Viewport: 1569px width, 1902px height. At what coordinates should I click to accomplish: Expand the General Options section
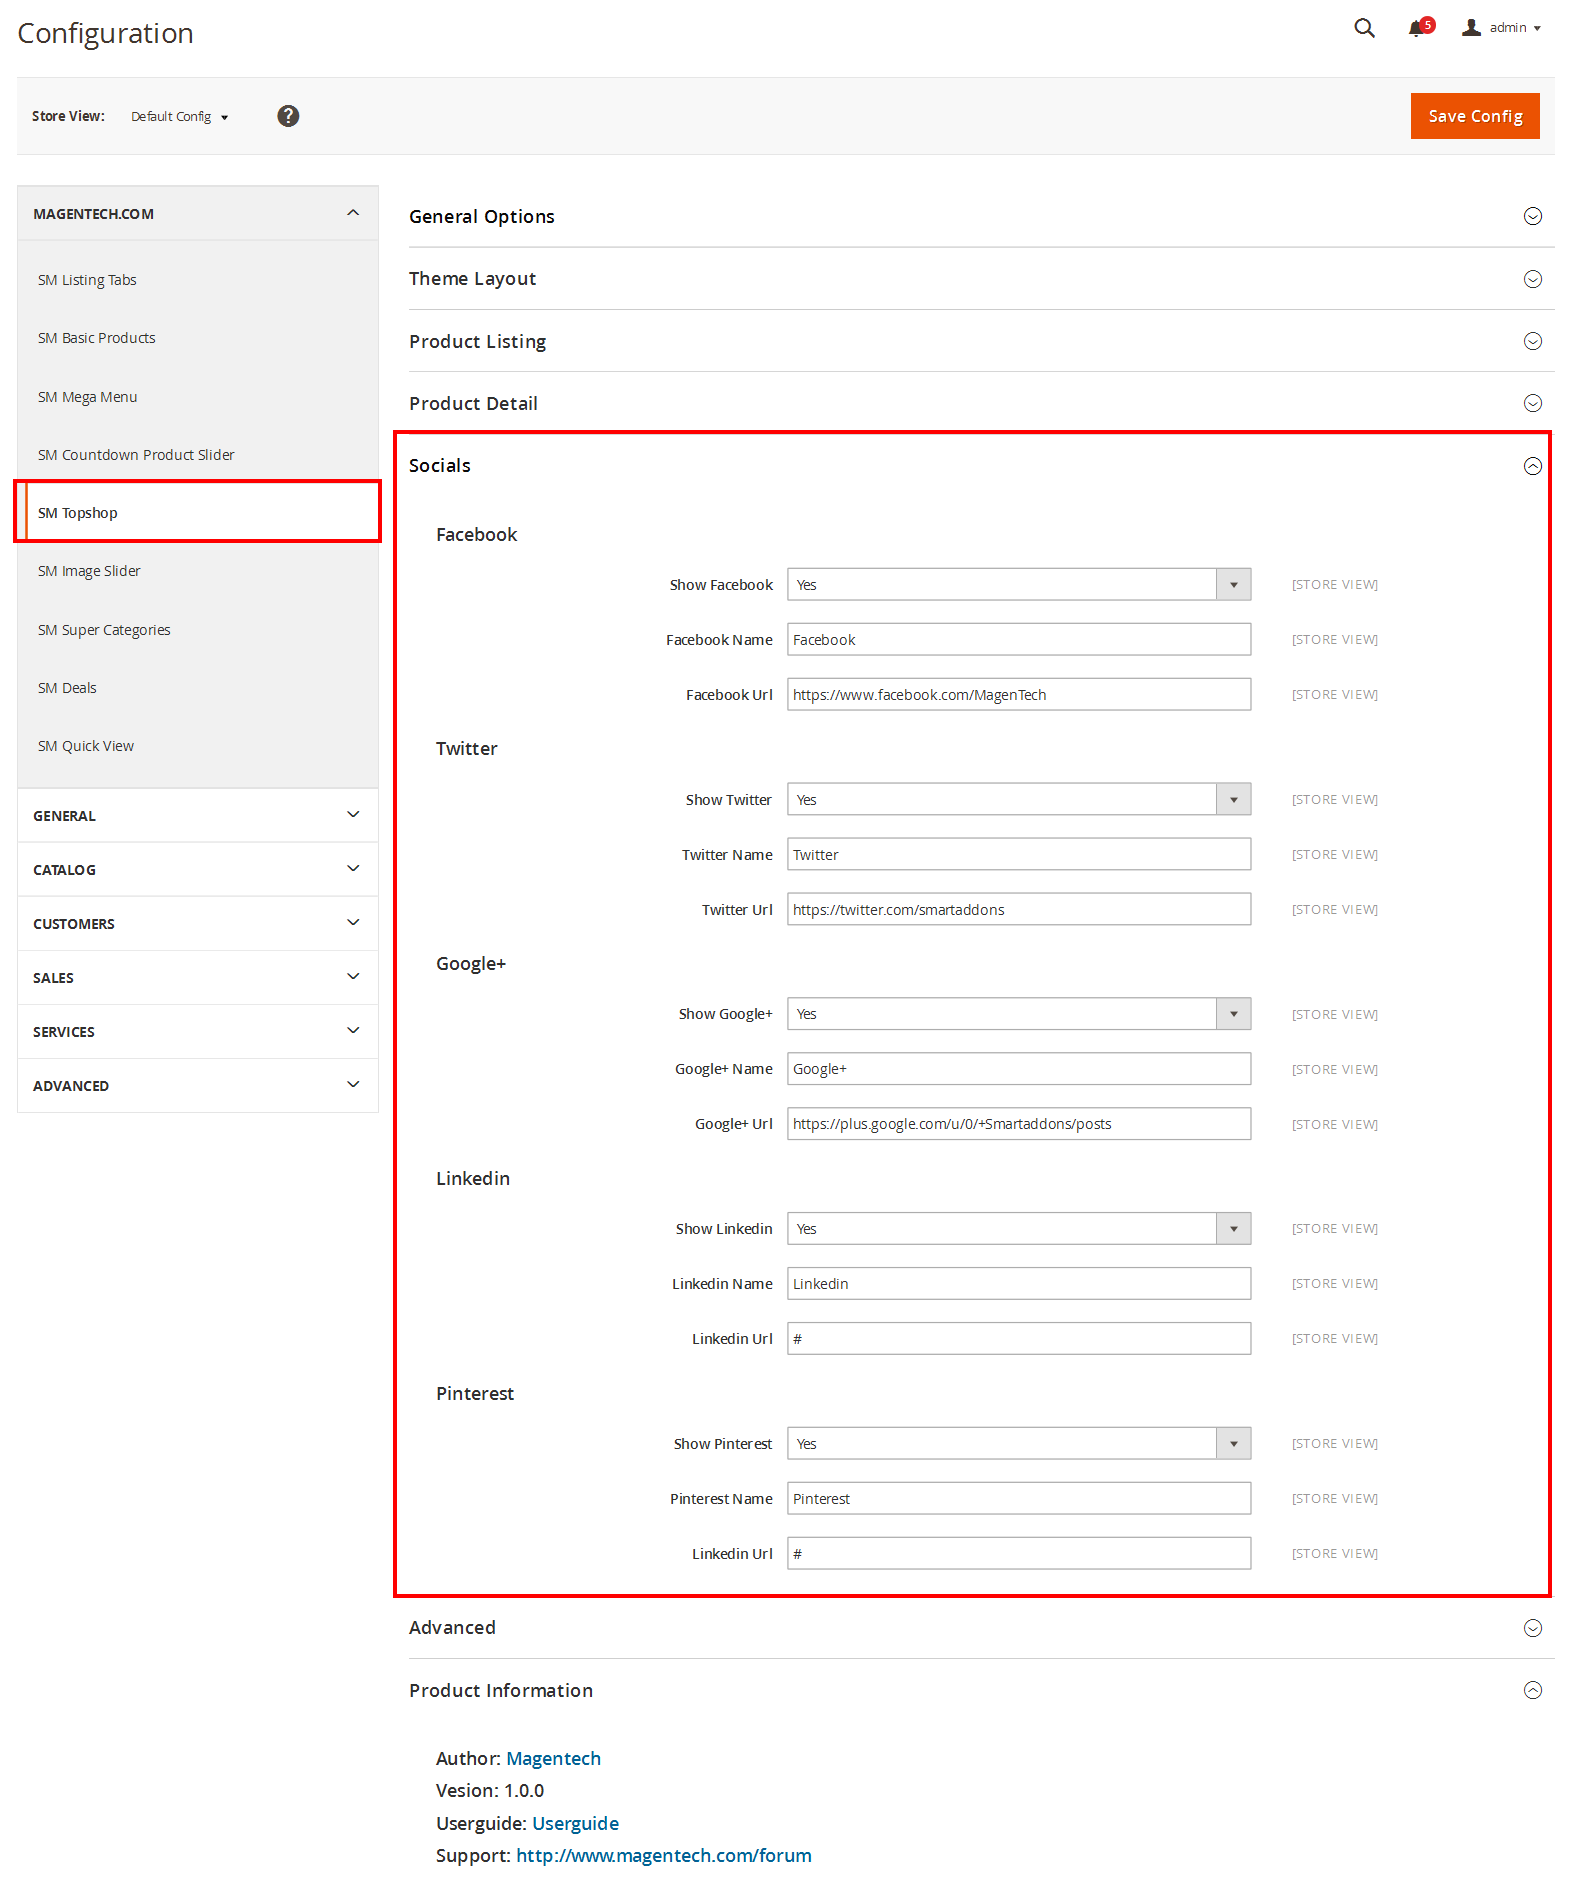pyautogui.click(x=981, y=216)
